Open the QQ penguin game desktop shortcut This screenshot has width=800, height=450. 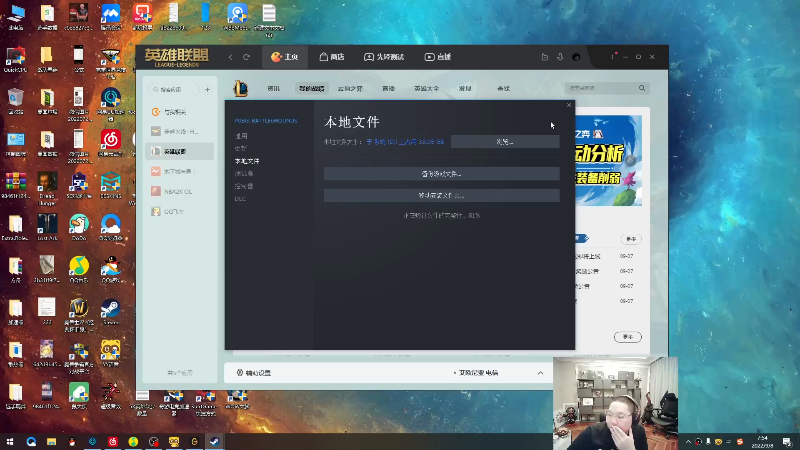click(110, 270)
